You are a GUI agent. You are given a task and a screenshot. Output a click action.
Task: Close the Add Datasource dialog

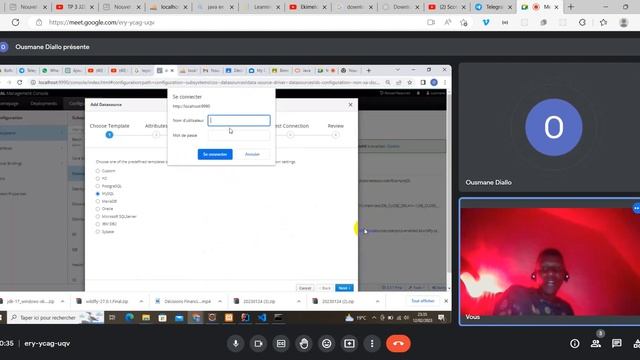350,105
